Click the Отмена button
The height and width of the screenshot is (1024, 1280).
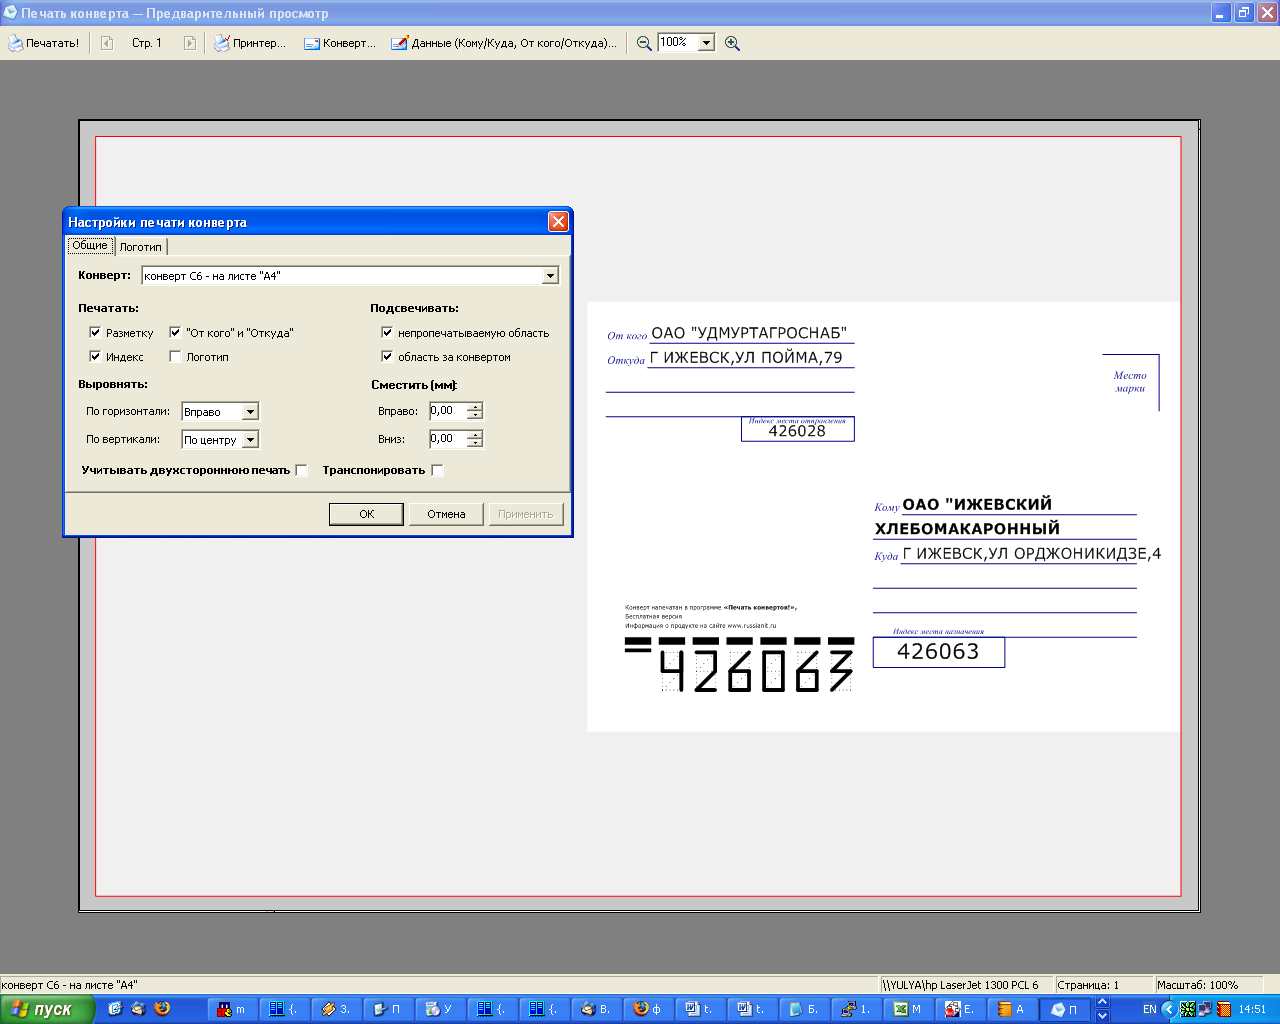pyautogui.click(x=446, y=514)
